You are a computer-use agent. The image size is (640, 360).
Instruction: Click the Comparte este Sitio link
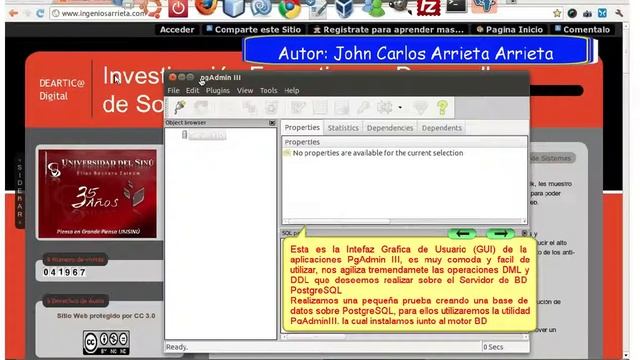pyautogui.click(x=253, y=29)
